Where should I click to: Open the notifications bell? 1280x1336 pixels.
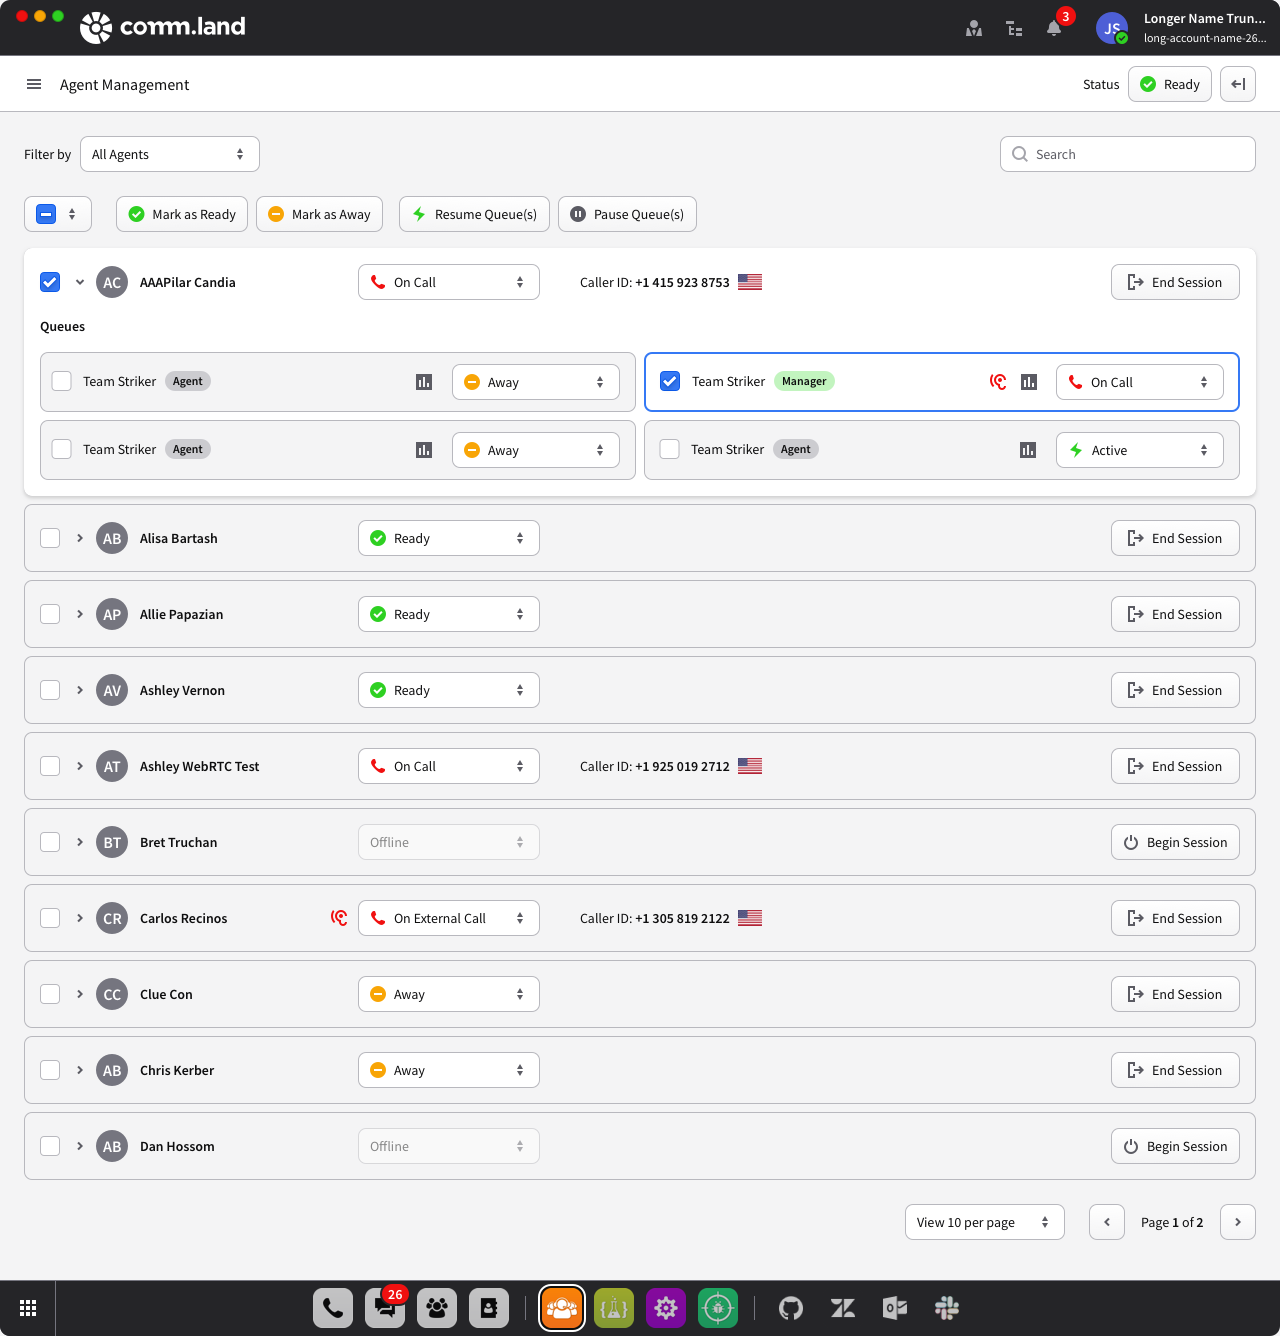(x=1054, y=28)
